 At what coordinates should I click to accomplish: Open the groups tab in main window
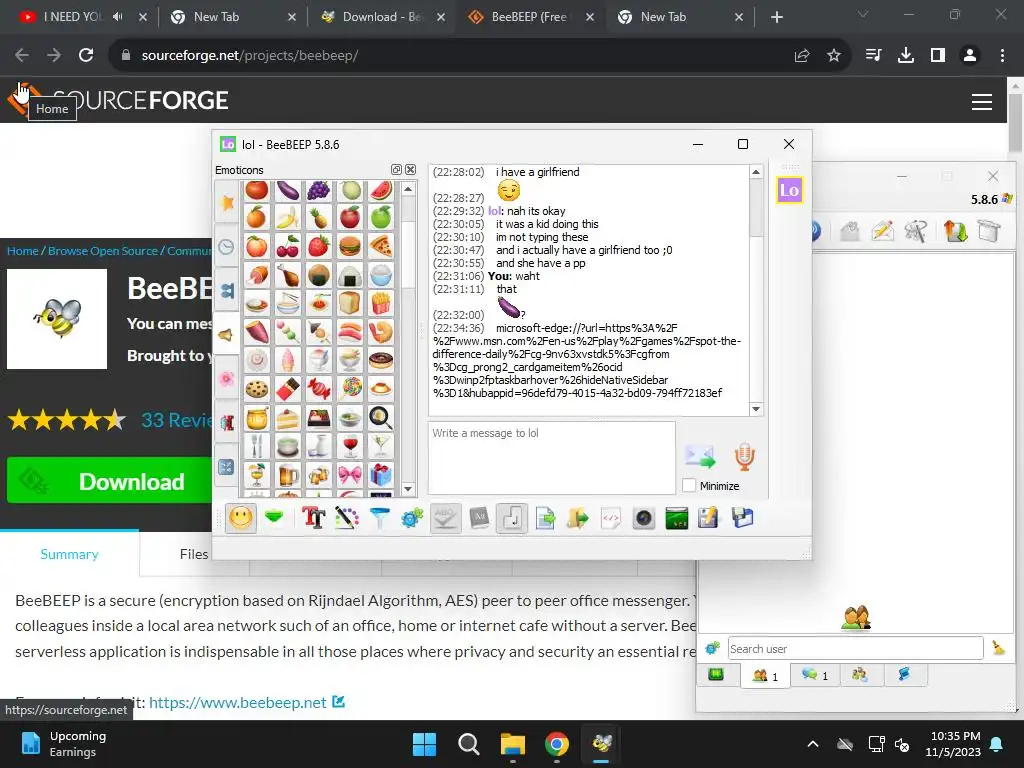859,675
